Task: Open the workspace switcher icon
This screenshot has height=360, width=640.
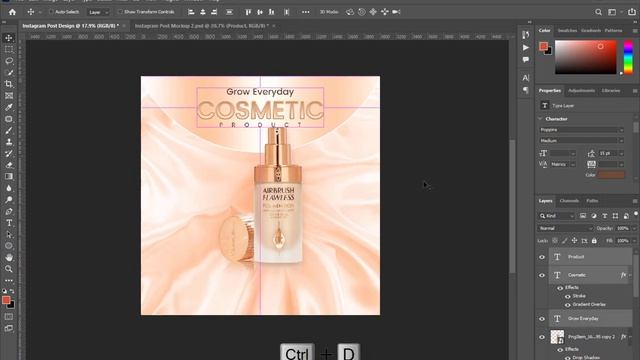Action: (x=612, y=12)
